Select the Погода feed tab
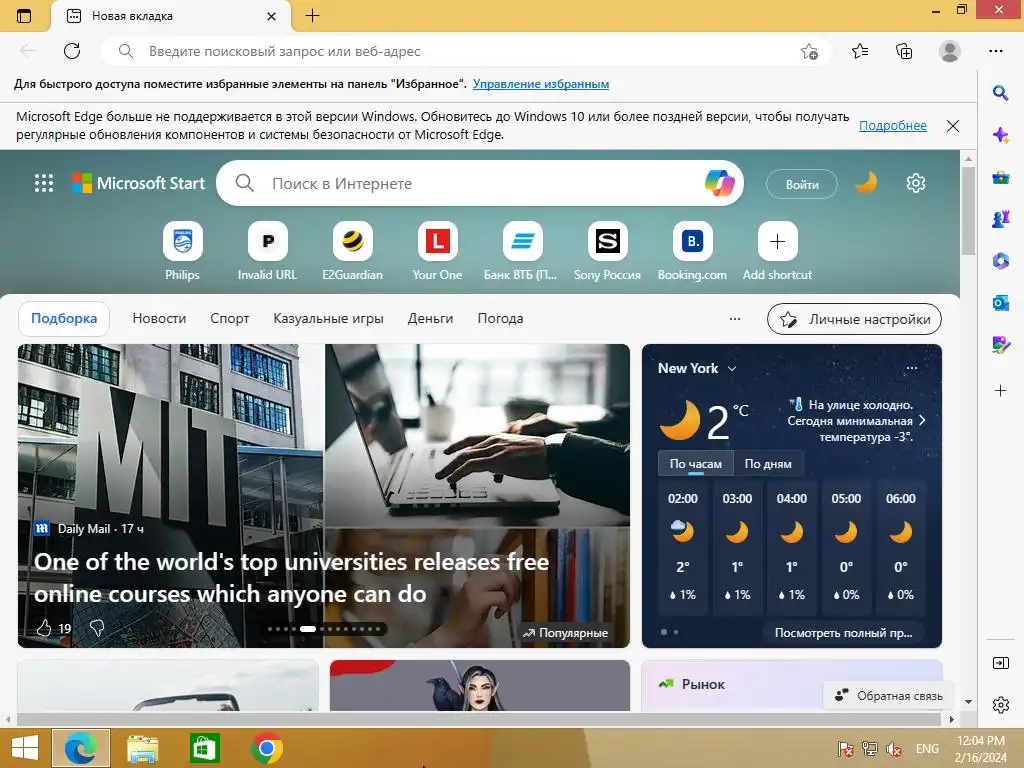 [x=500, y=319]
